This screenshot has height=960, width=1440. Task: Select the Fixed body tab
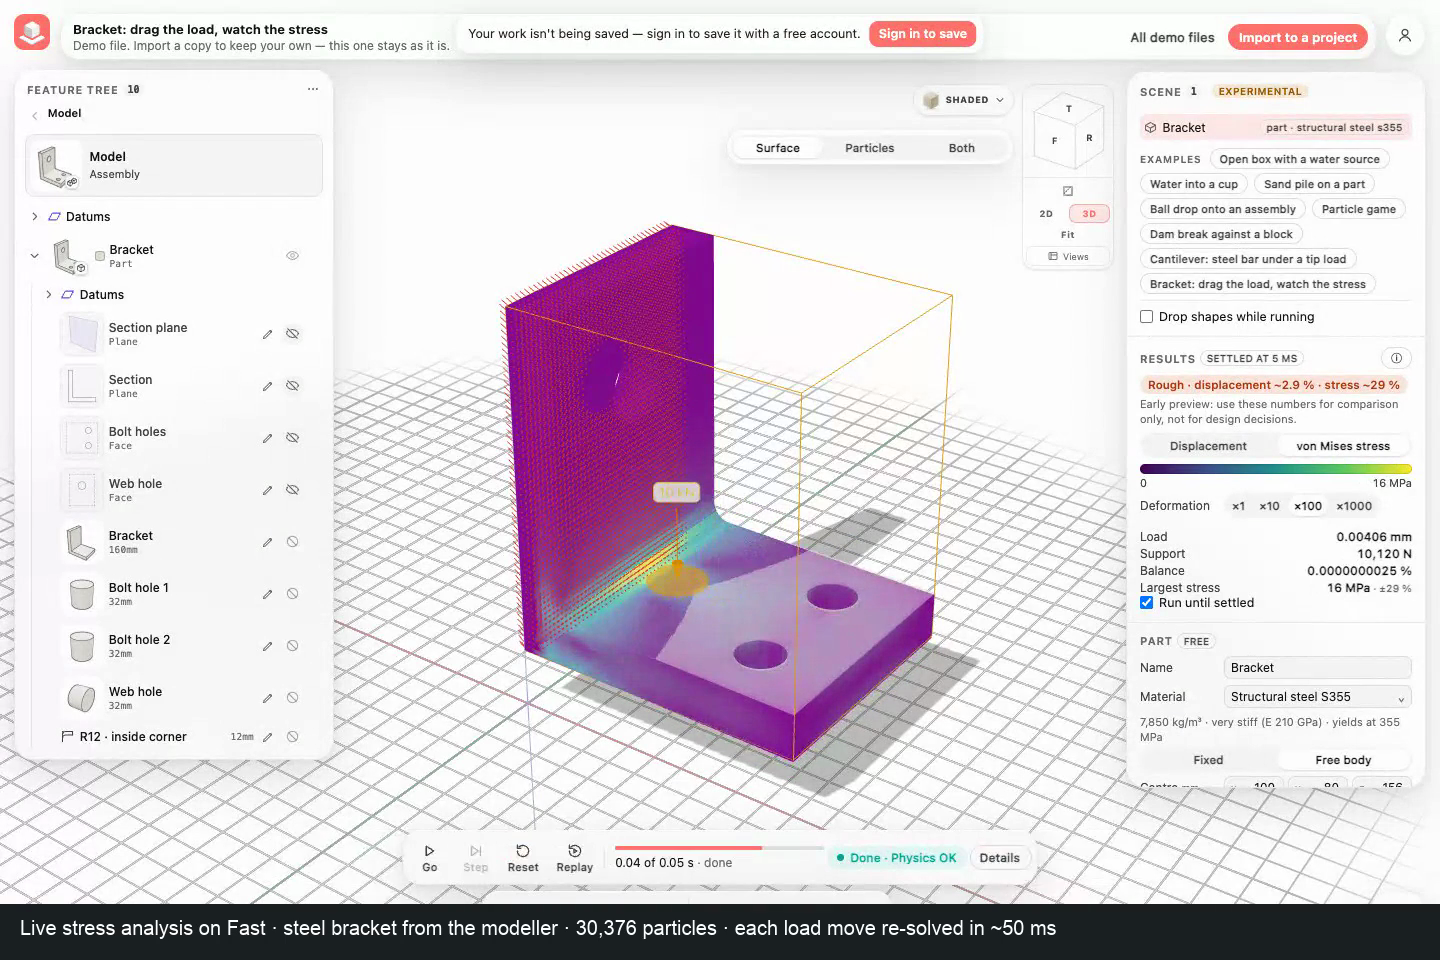click(x=1208, y=760)
